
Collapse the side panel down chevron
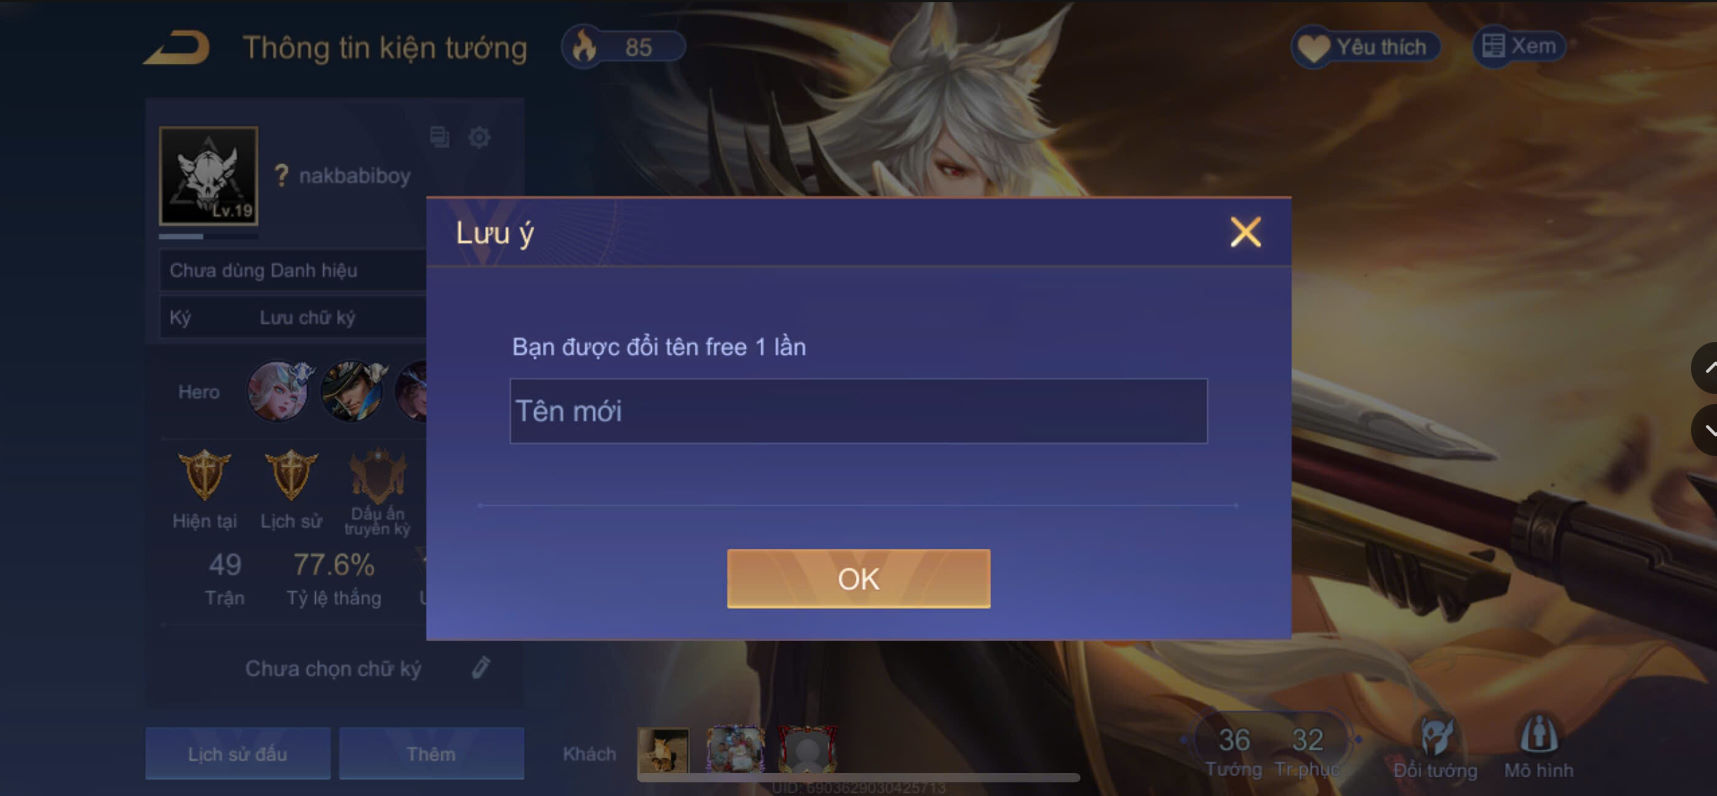click(1705, 431)
